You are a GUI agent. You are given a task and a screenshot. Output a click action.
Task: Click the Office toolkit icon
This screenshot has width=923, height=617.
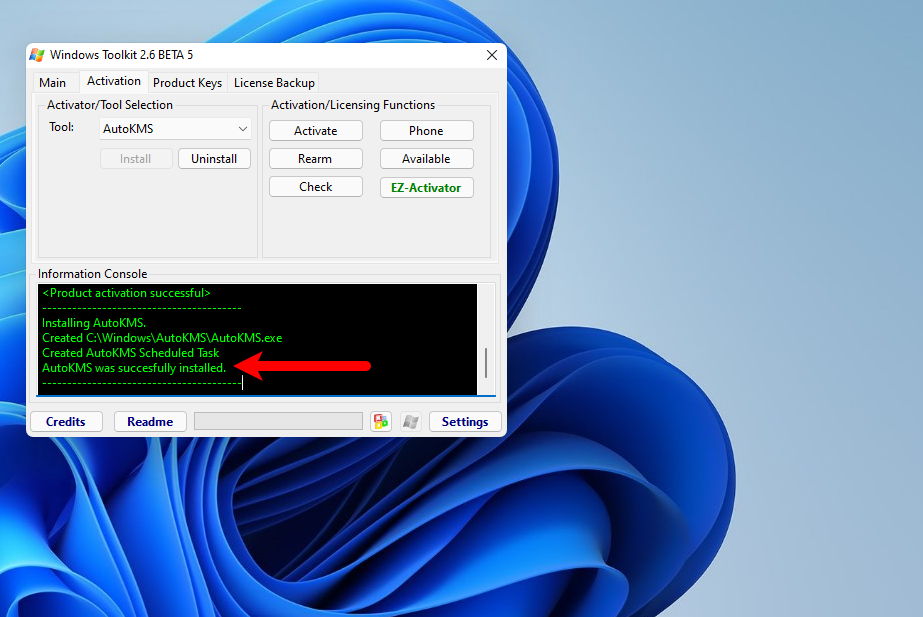[381, 421]
